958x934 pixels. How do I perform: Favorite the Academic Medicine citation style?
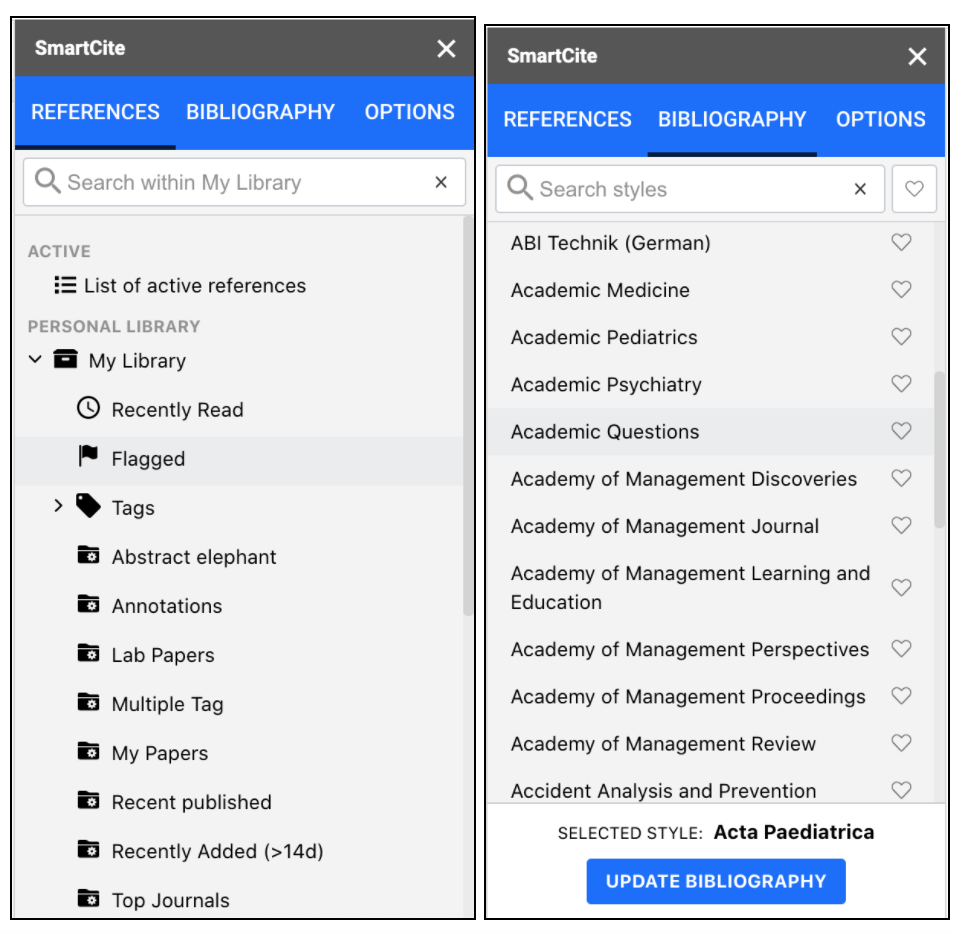click(x=901, y=290)
